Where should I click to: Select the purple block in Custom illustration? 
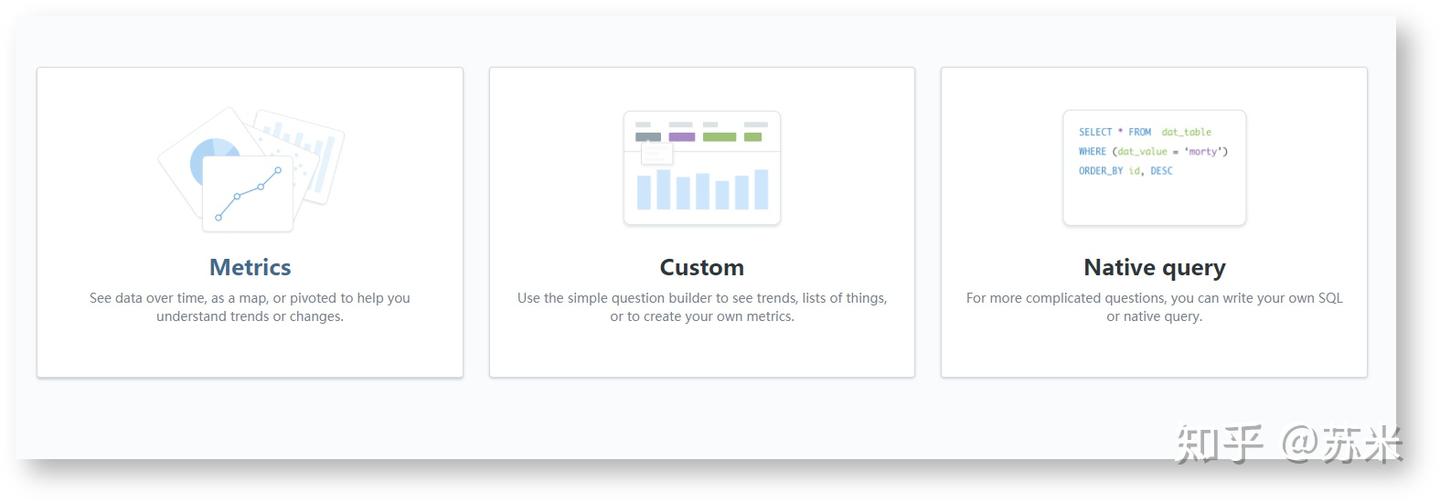681,137
